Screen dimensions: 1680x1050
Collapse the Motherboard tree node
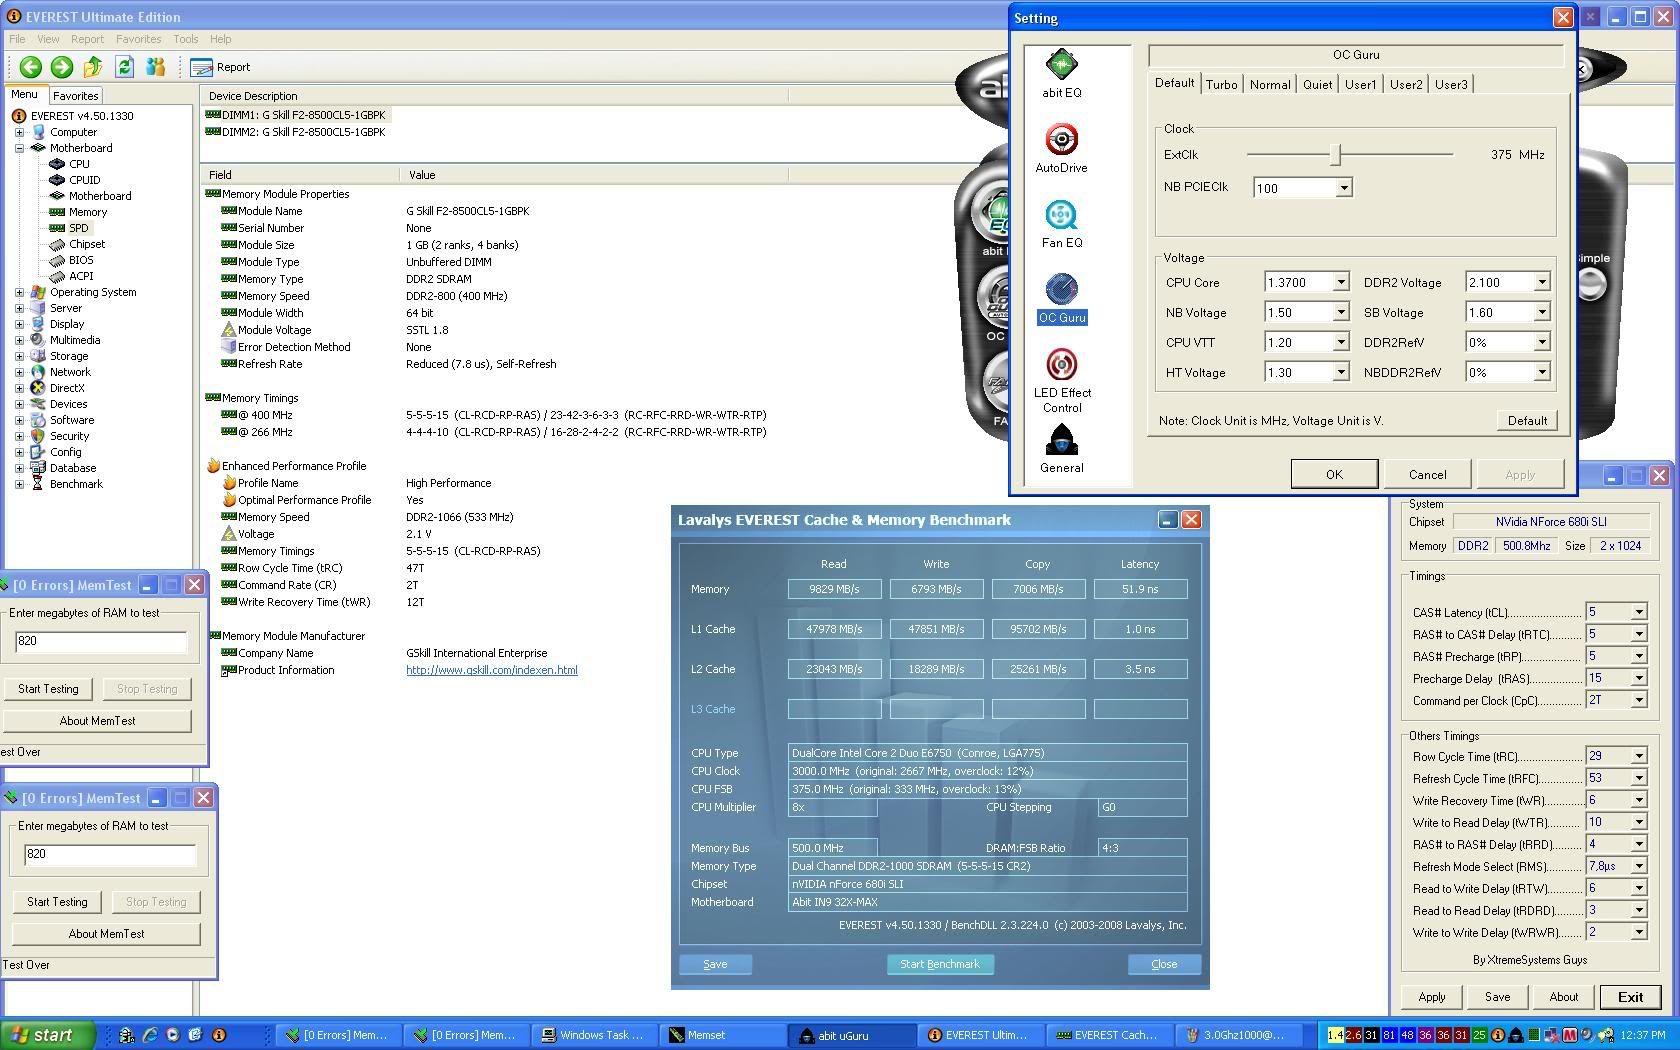tap(19, 148)
